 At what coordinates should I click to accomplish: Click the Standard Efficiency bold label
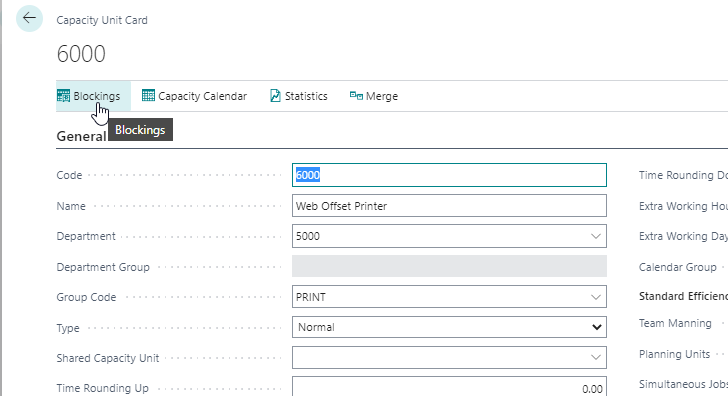(683, 296)
